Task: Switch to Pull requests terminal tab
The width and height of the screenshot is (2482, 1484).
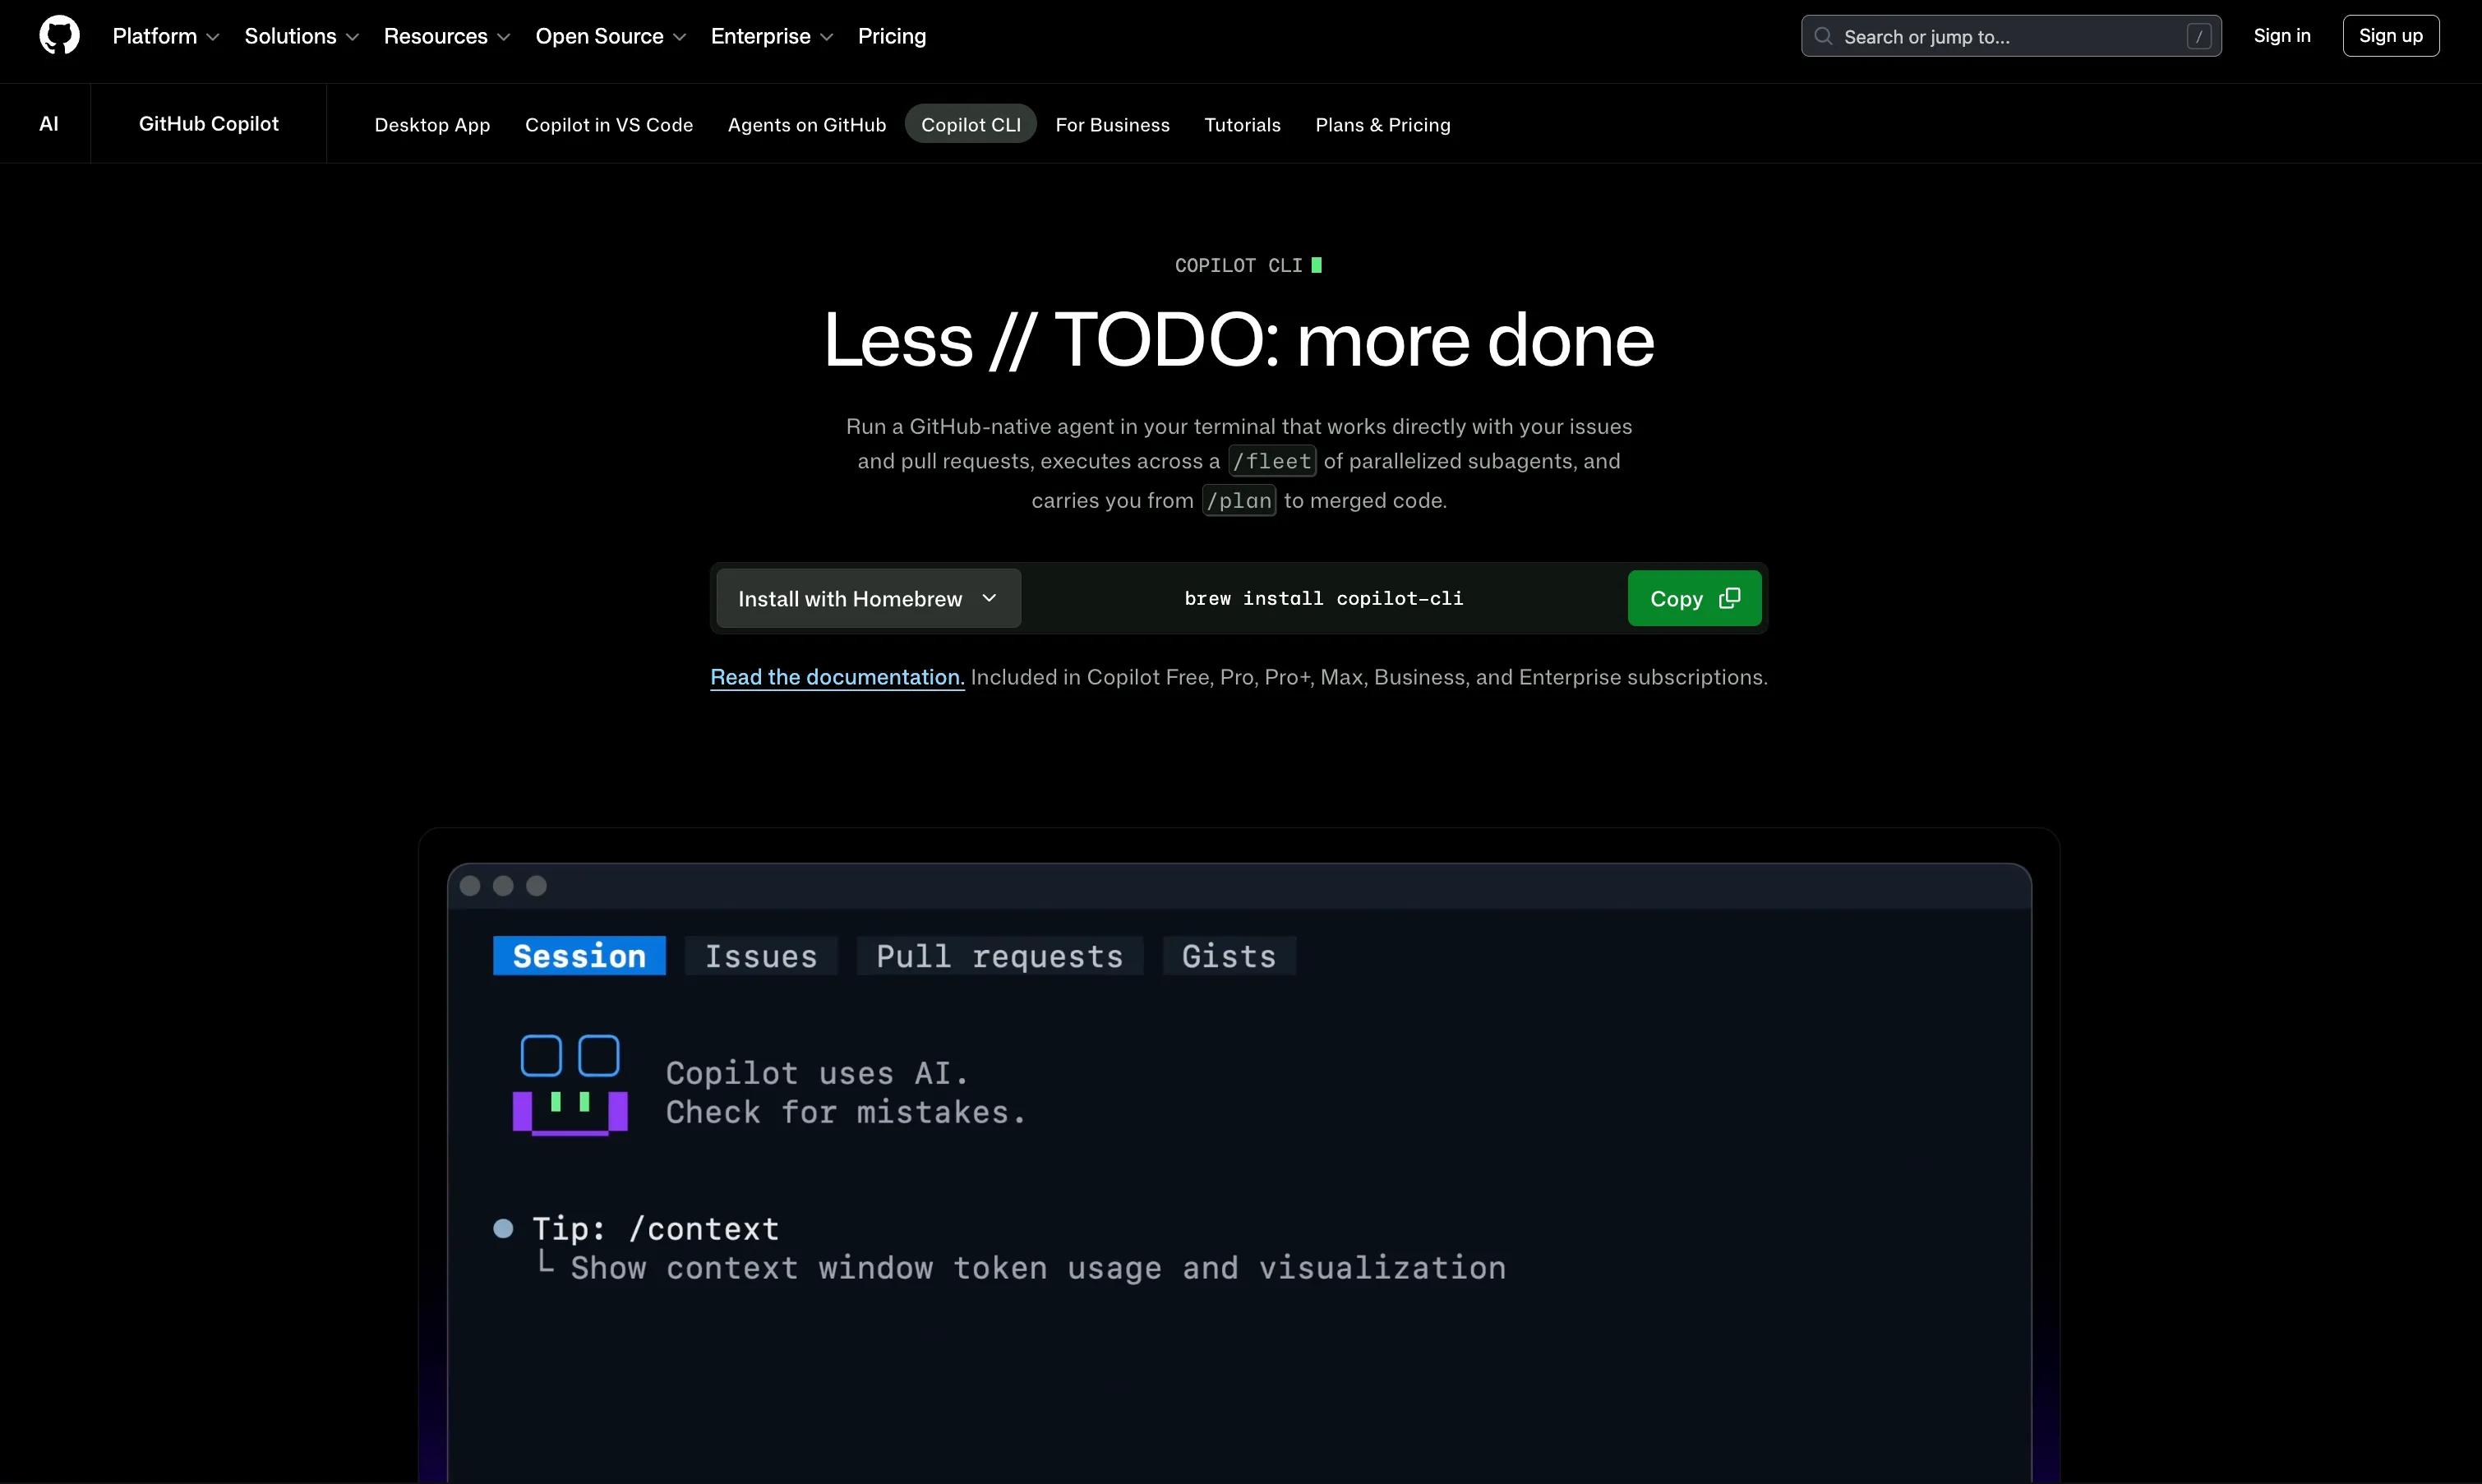Action: click(x=999, y=956)
